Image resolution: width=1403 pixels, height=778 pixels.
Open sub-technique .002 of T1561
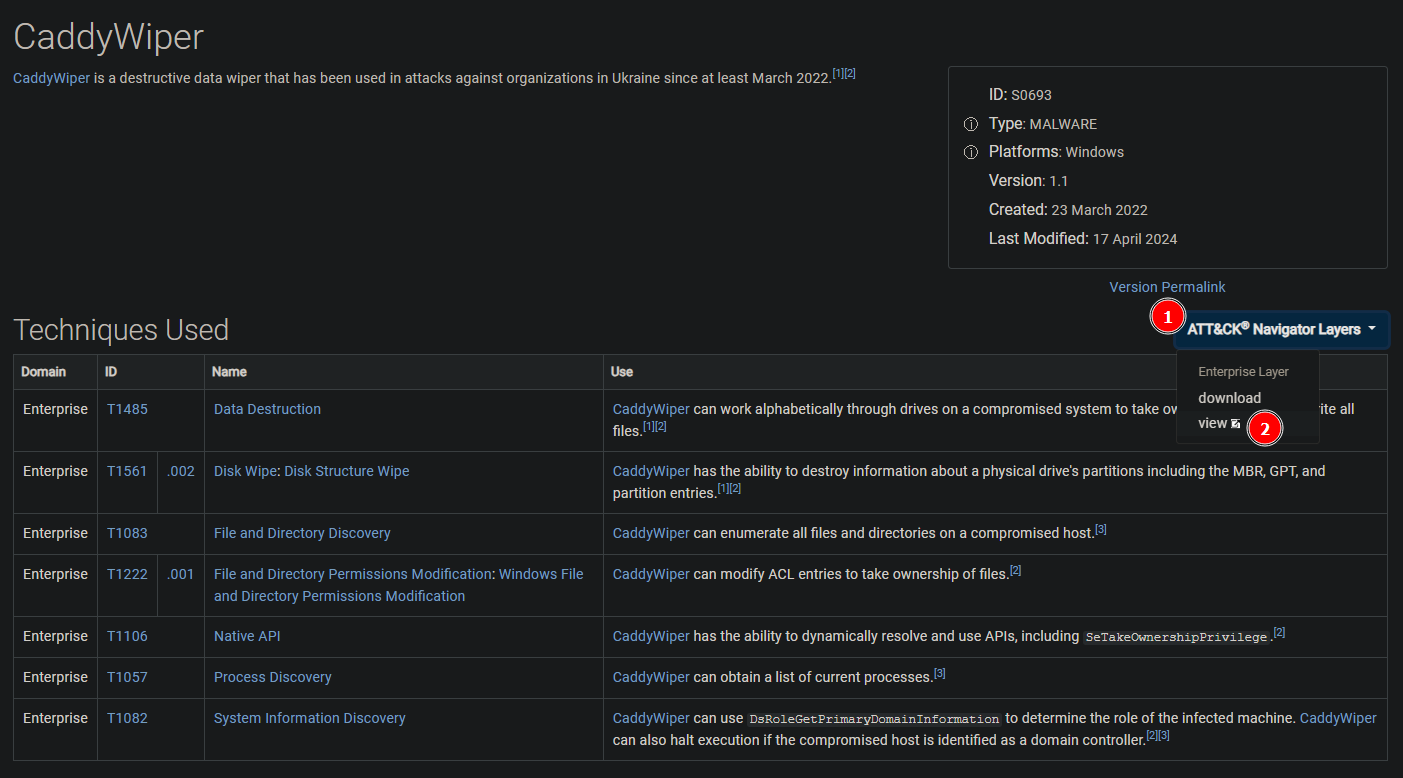180,471
